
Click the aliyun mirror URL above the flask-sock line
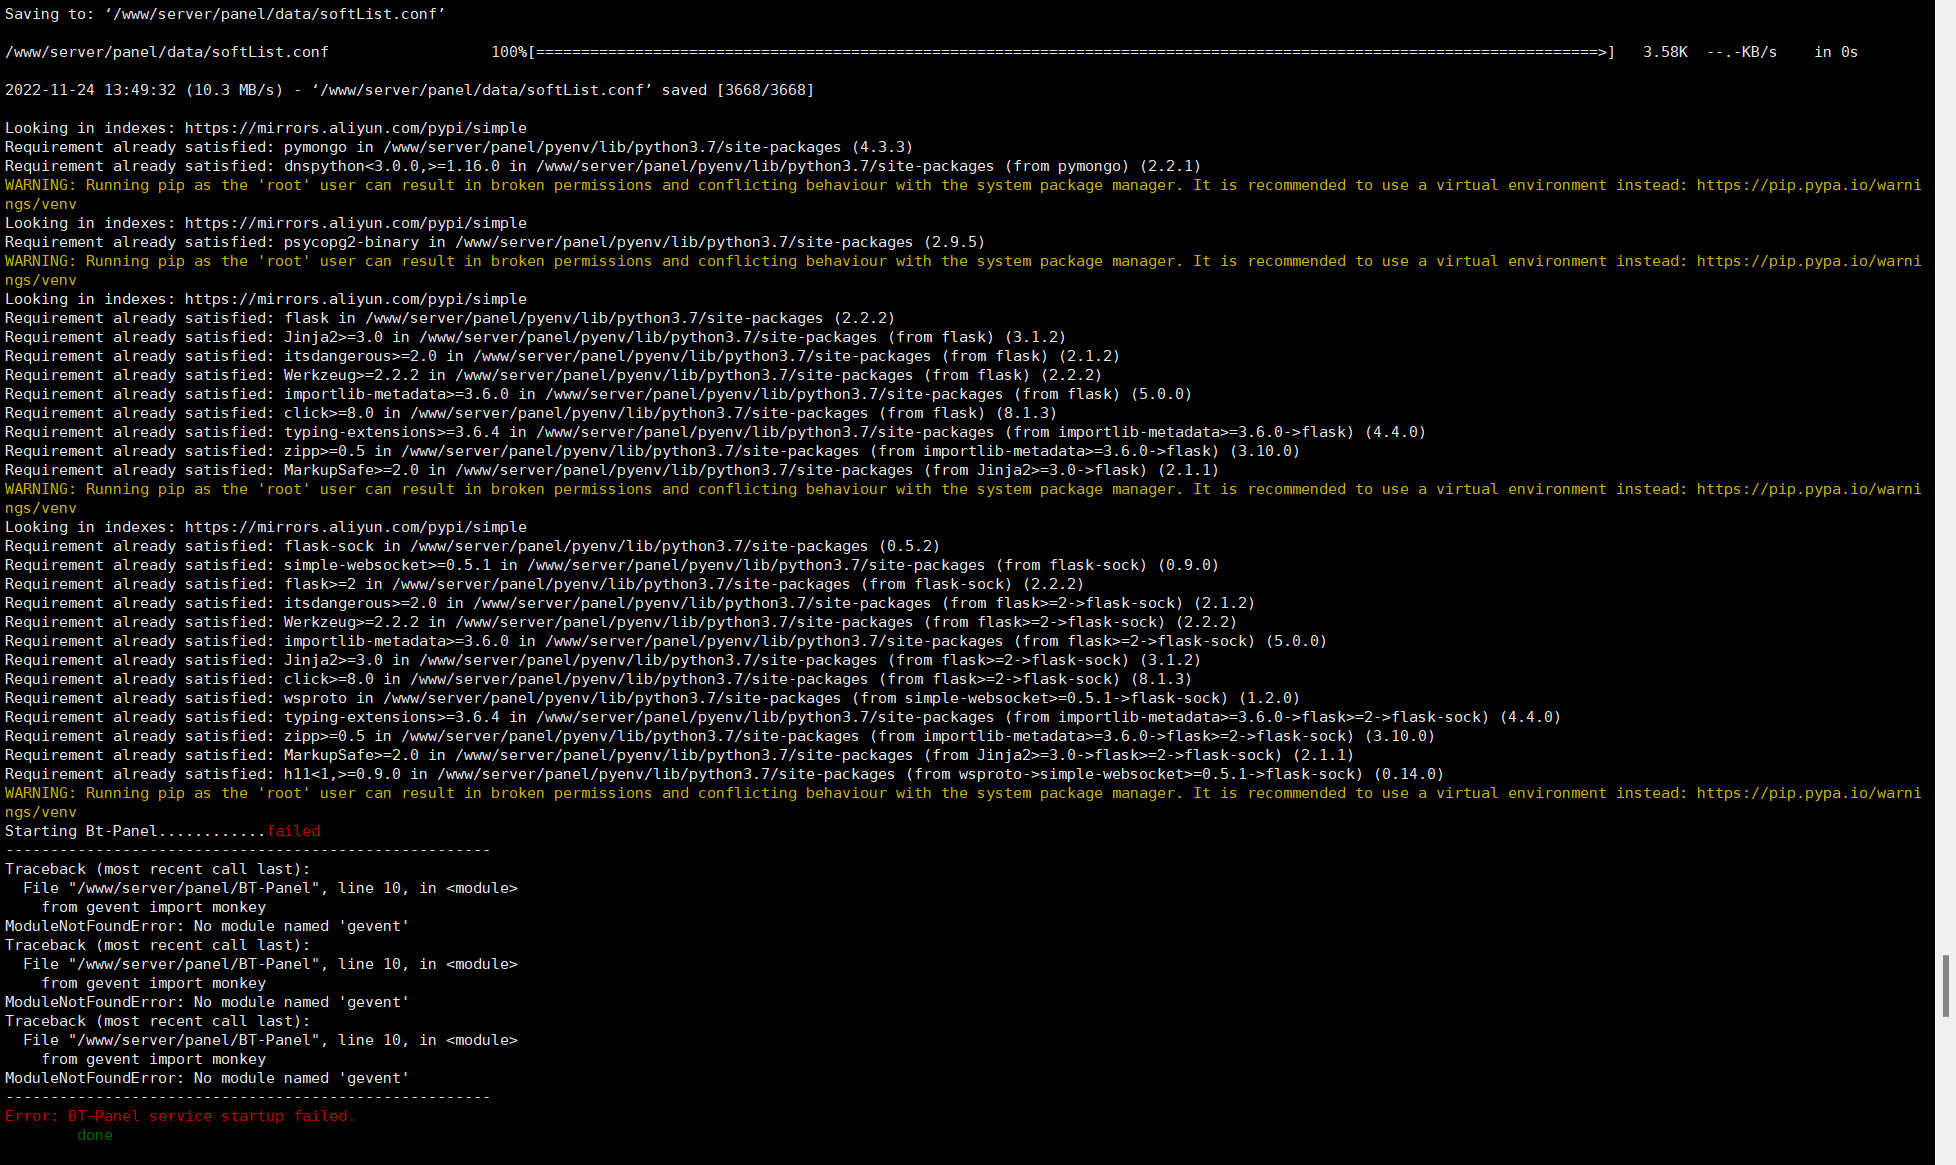[356, 527]
